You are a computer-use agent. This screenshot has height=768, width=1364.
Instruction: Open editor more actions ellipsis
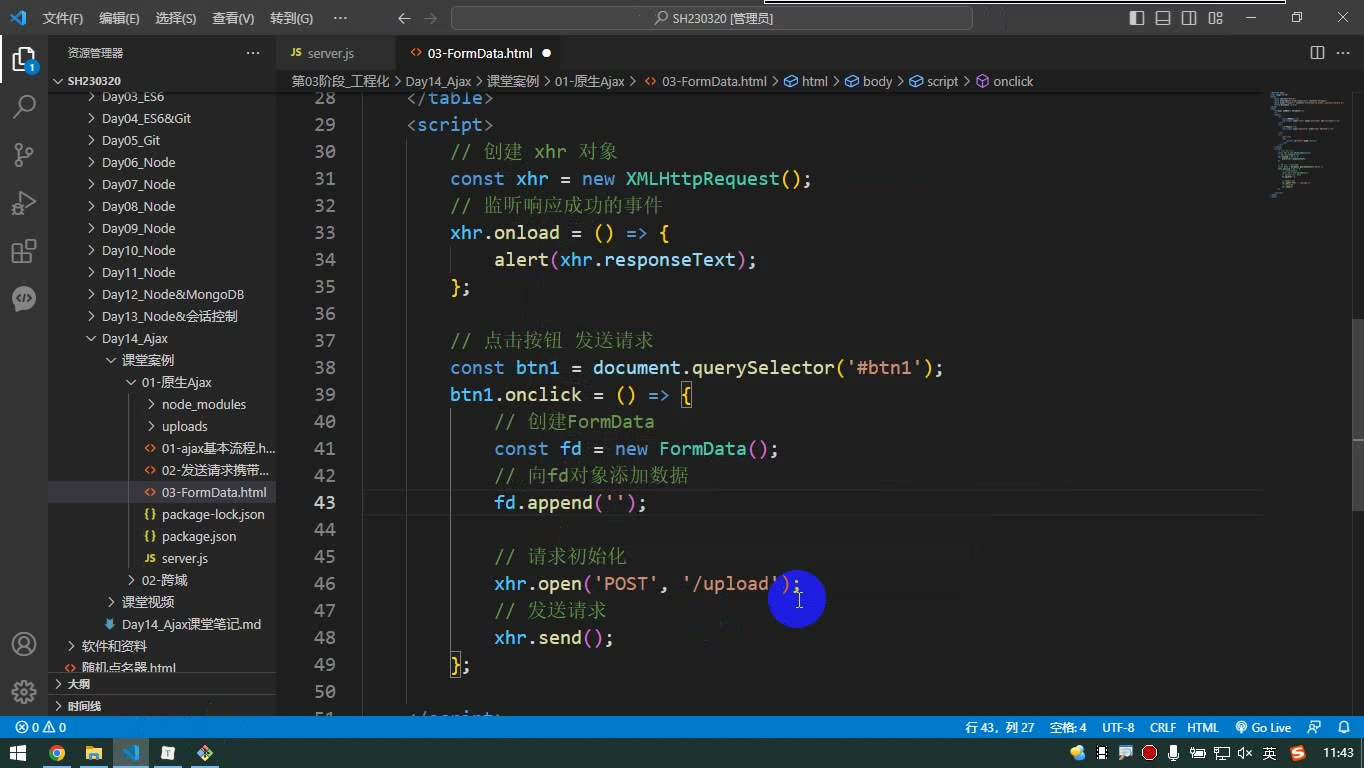1344,53
